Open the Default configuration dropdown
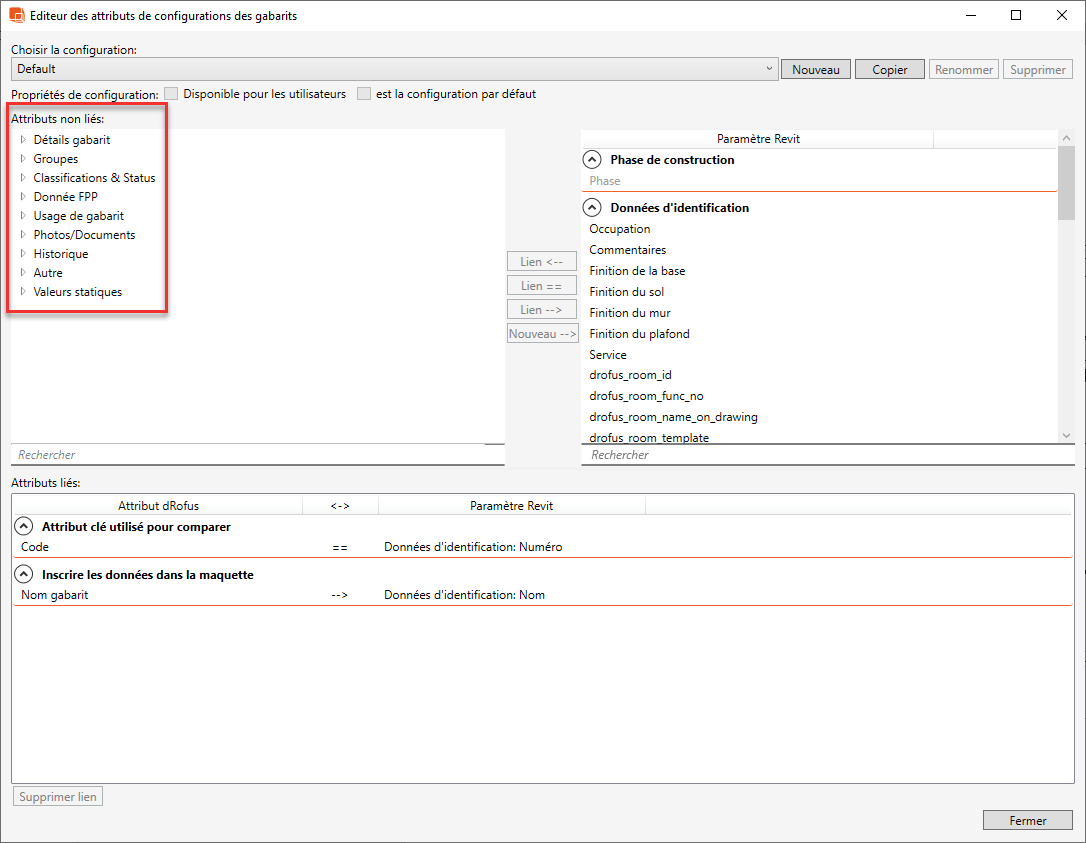This screenshot has height=843, width=1086. [x=769, y=69]
